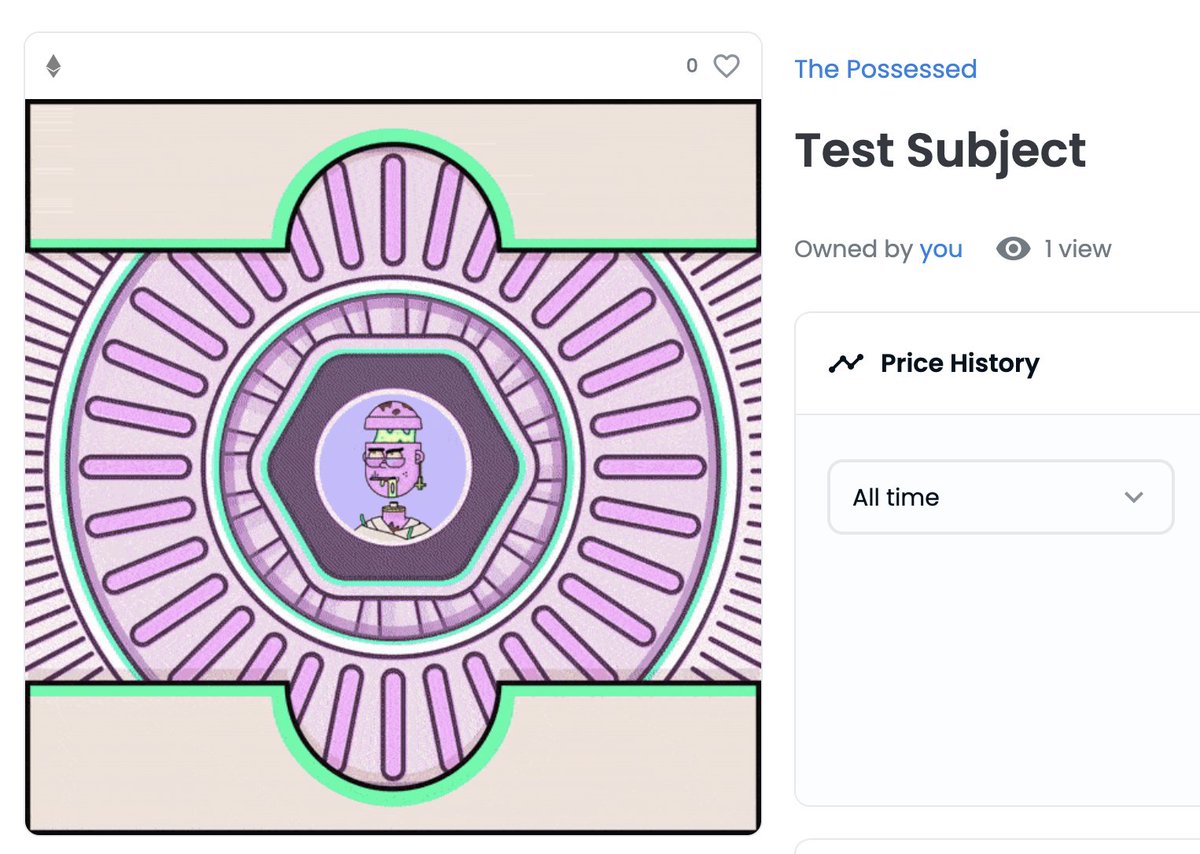Image resolution: width=1200 pixels, height=854 pixels.
Task: Click the Ethereum logo icon
Action: point(54,67)
